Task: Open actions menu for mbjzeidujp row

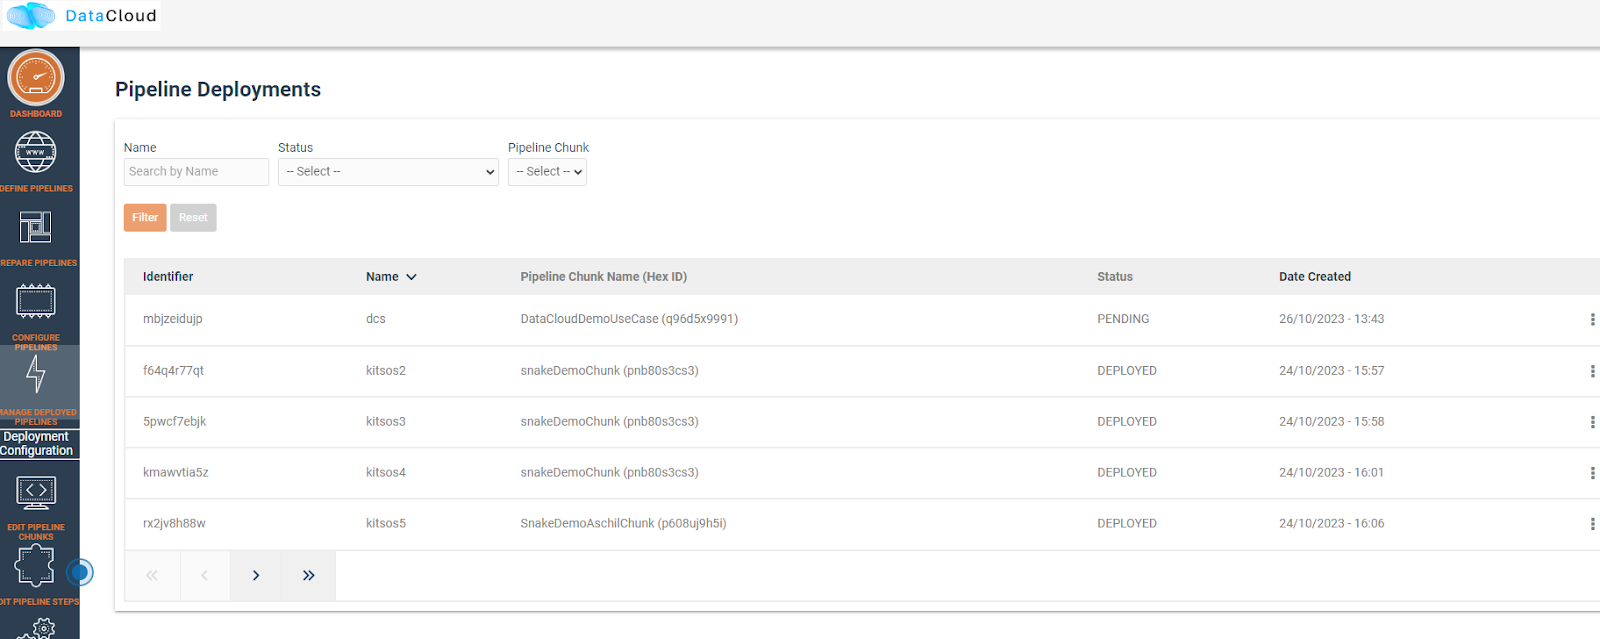Action: tap(1592, 320)
